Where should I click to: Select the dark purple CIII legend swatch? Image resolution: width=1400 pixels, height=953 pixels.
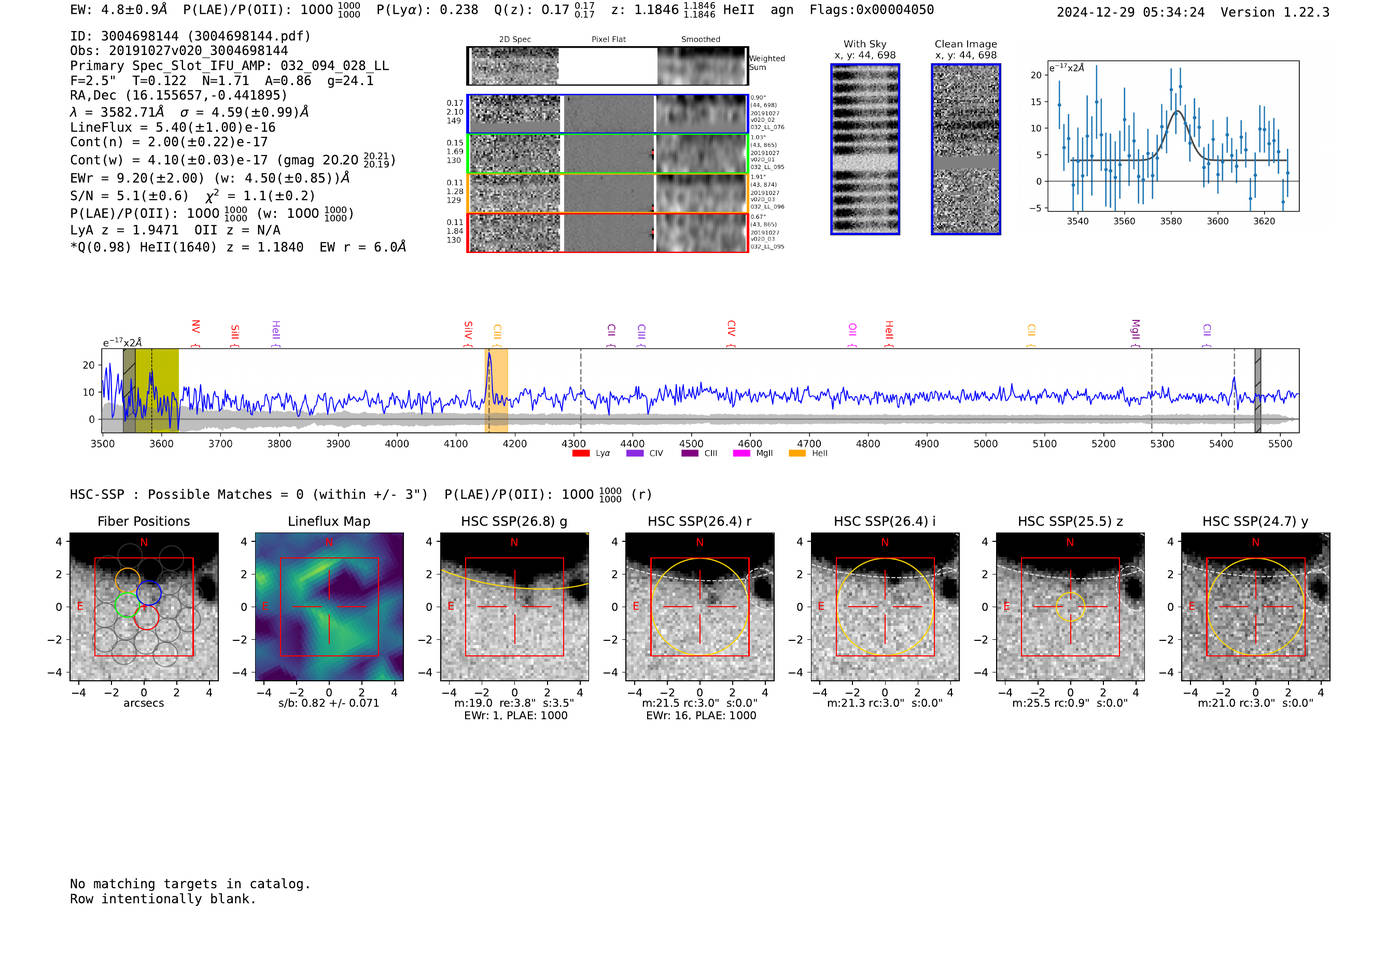(689, 453)
